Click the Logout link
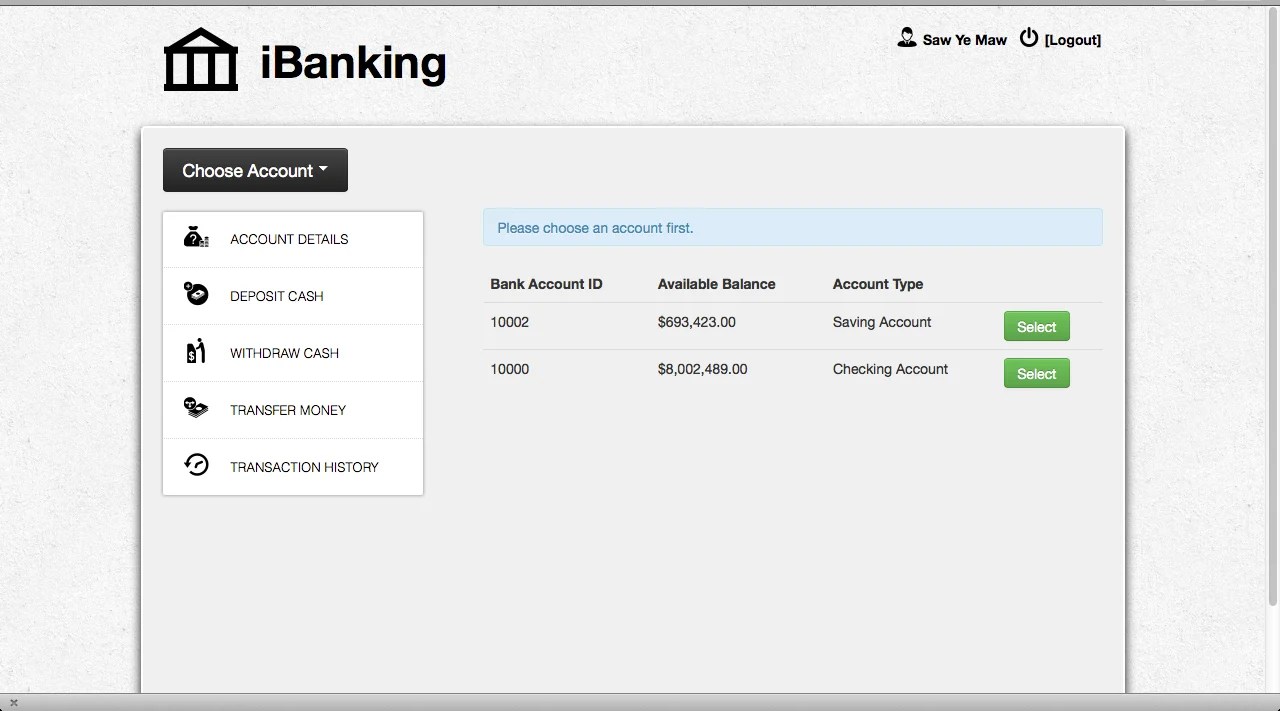1280x711 pixels. point(1072,40)
